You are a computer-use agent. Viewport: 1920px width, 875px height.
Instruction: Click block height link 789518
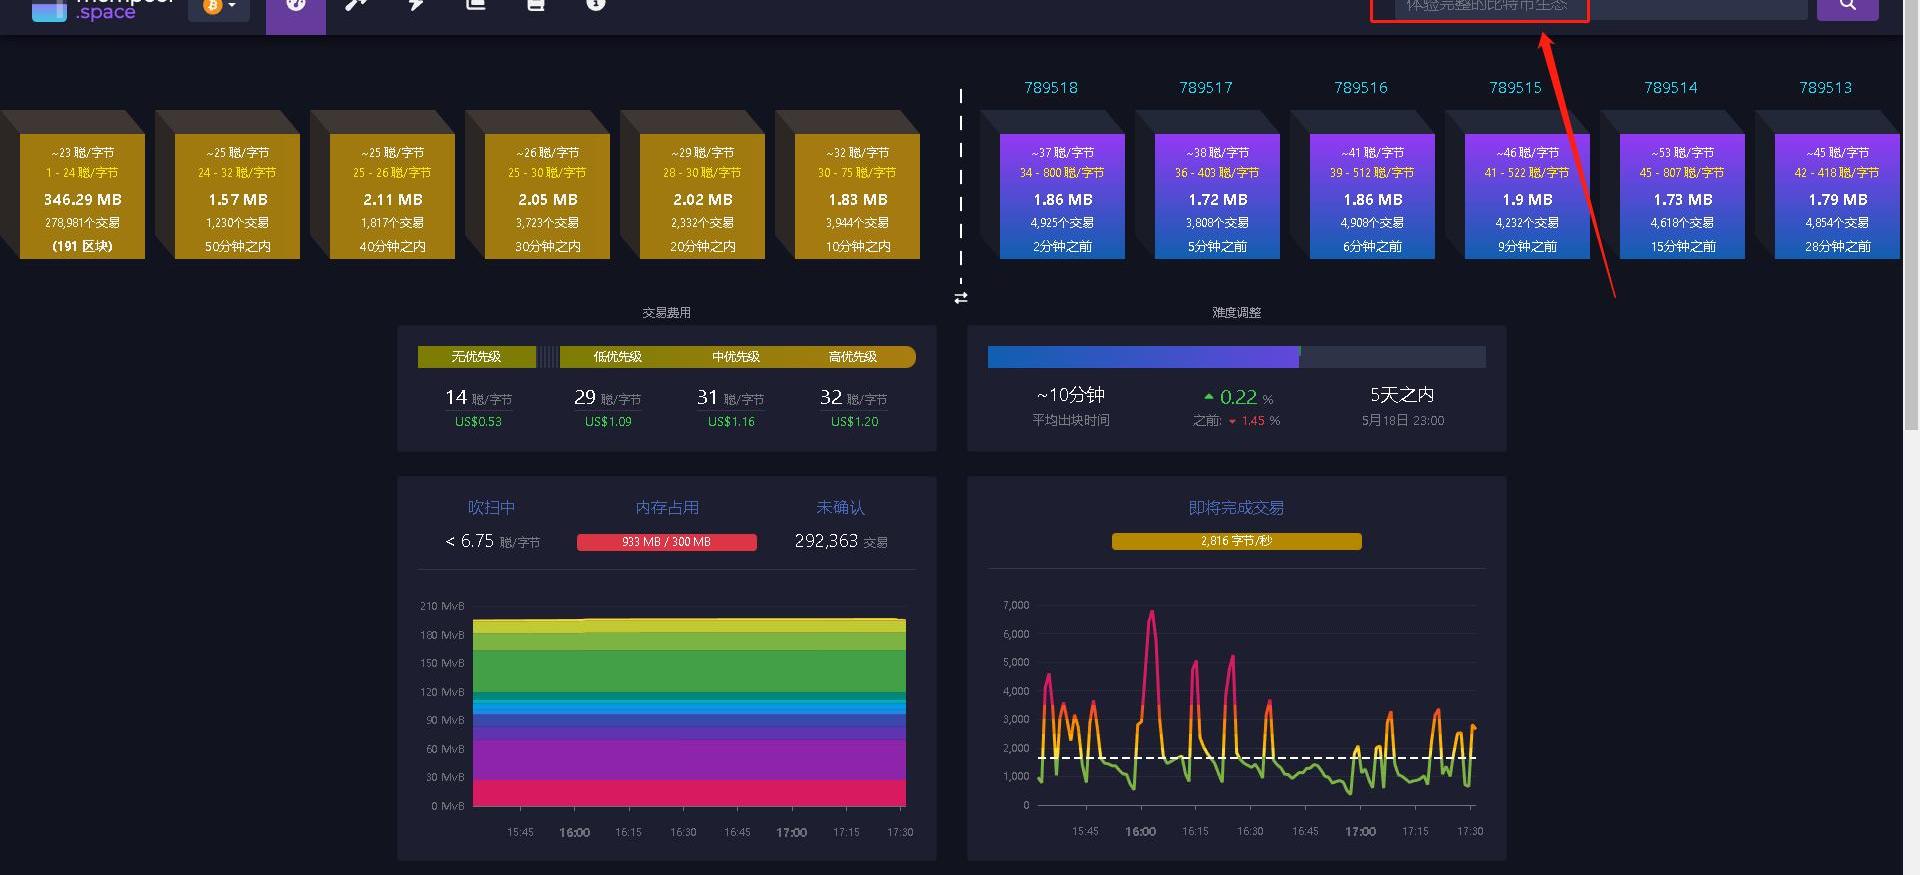click(1051, 88)
